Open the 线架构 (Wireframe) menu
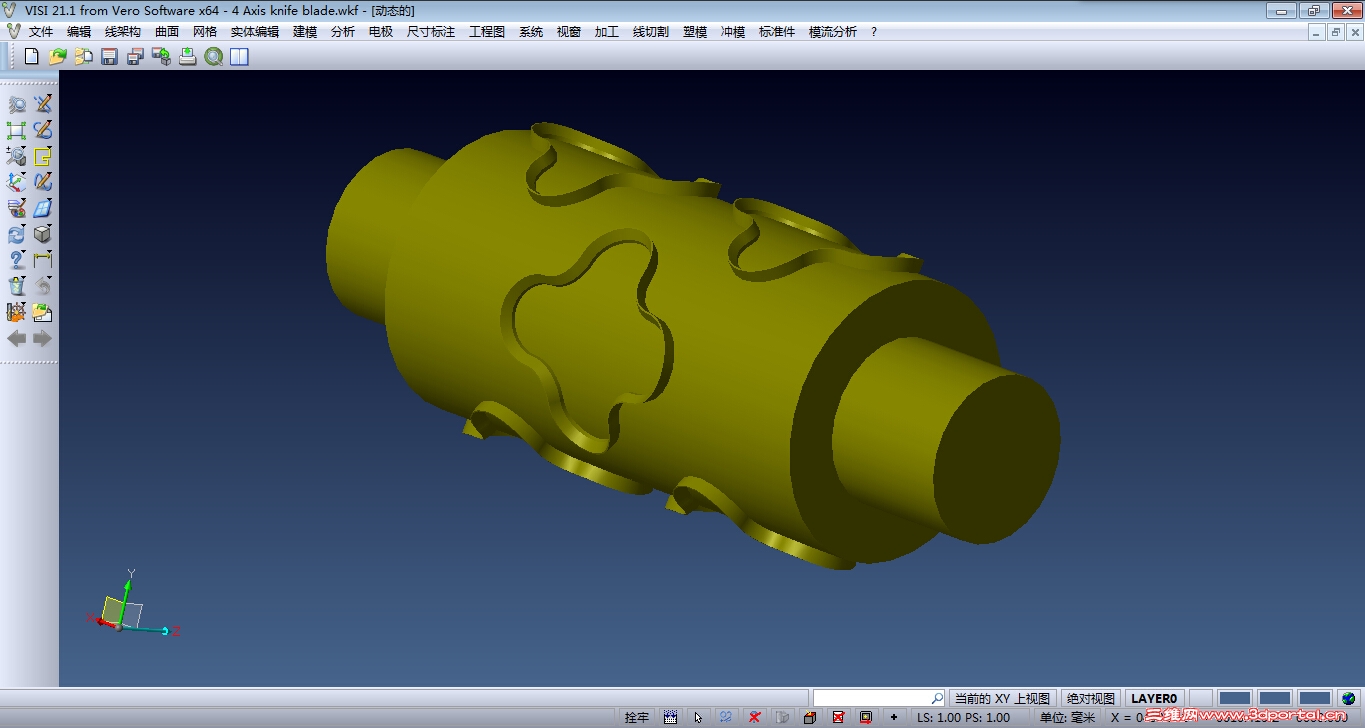This screenshot has height=728, width=1365. tap(123, 32)
